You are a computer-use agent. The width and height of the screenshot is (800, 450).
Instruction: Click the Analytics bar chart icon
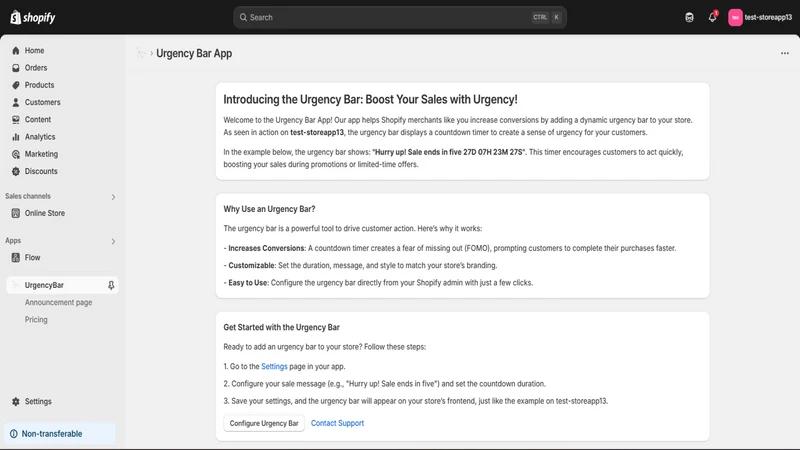tap(16, 137)
